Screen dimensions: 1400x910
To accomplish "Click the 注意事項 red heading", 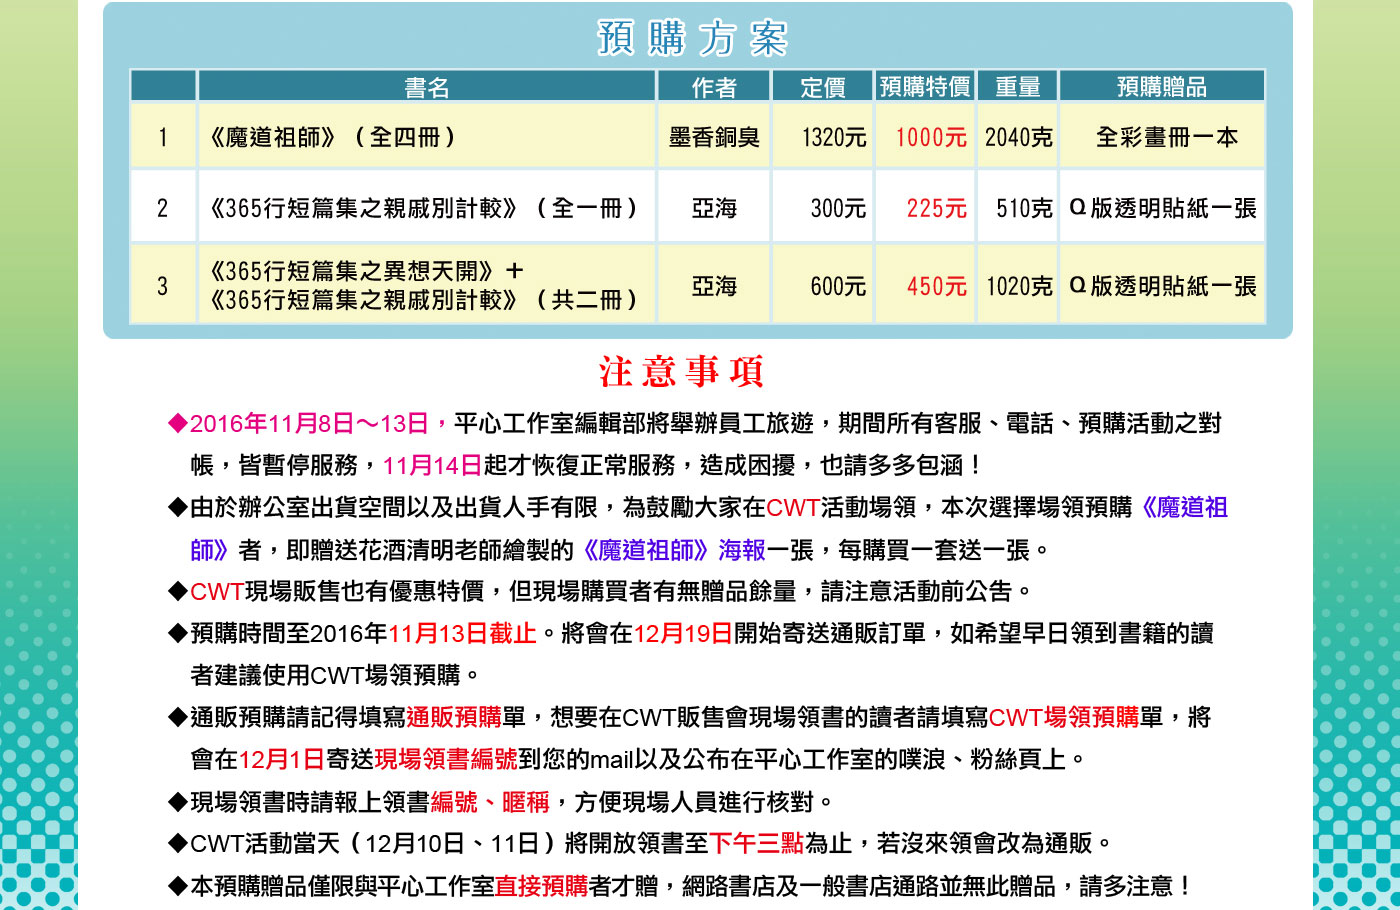I will click(682, 372).
